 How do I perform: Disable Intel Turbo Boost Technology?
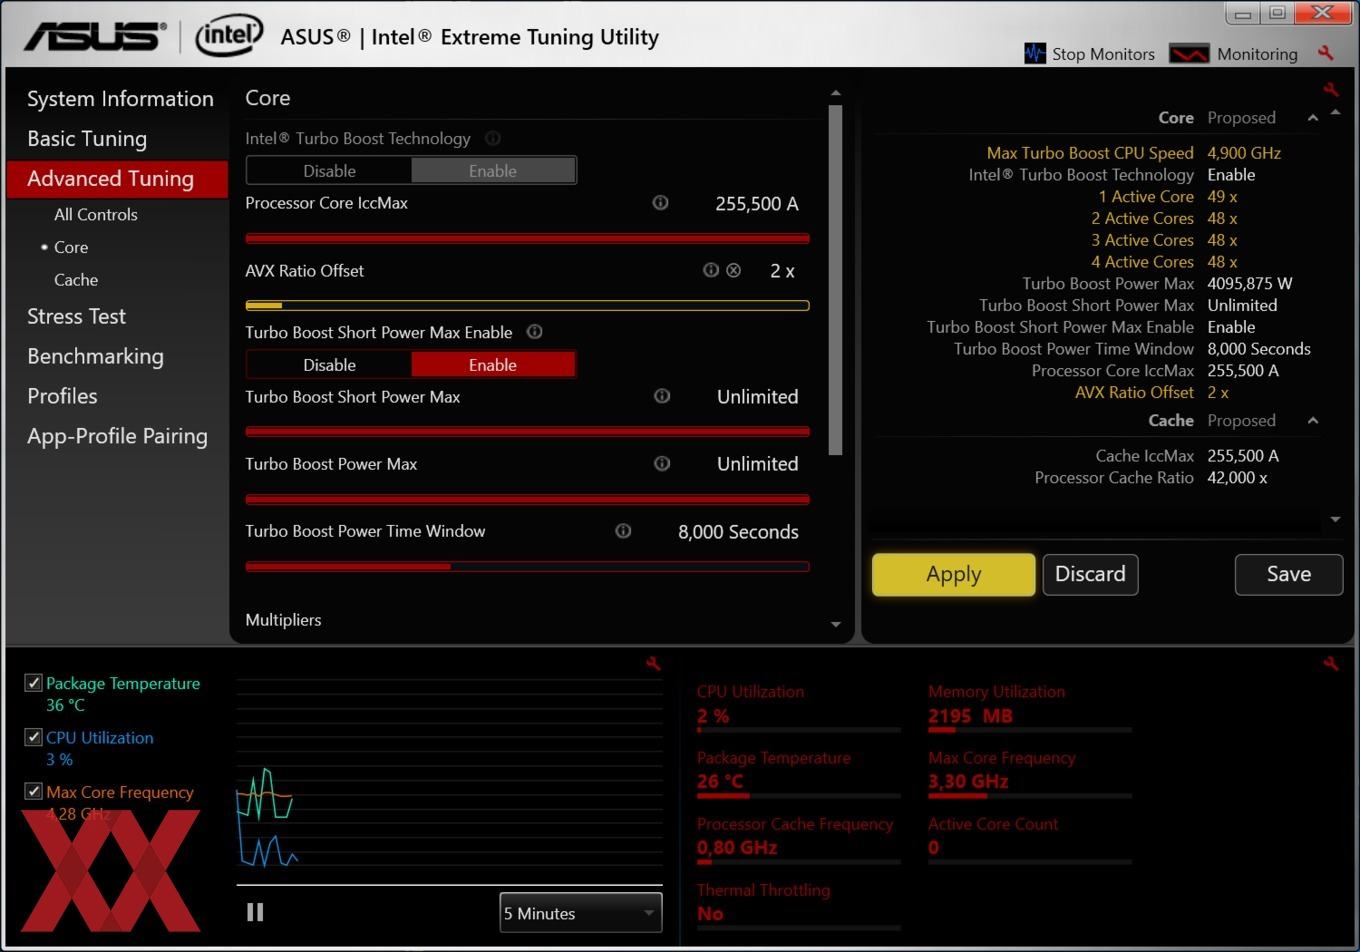329,171
